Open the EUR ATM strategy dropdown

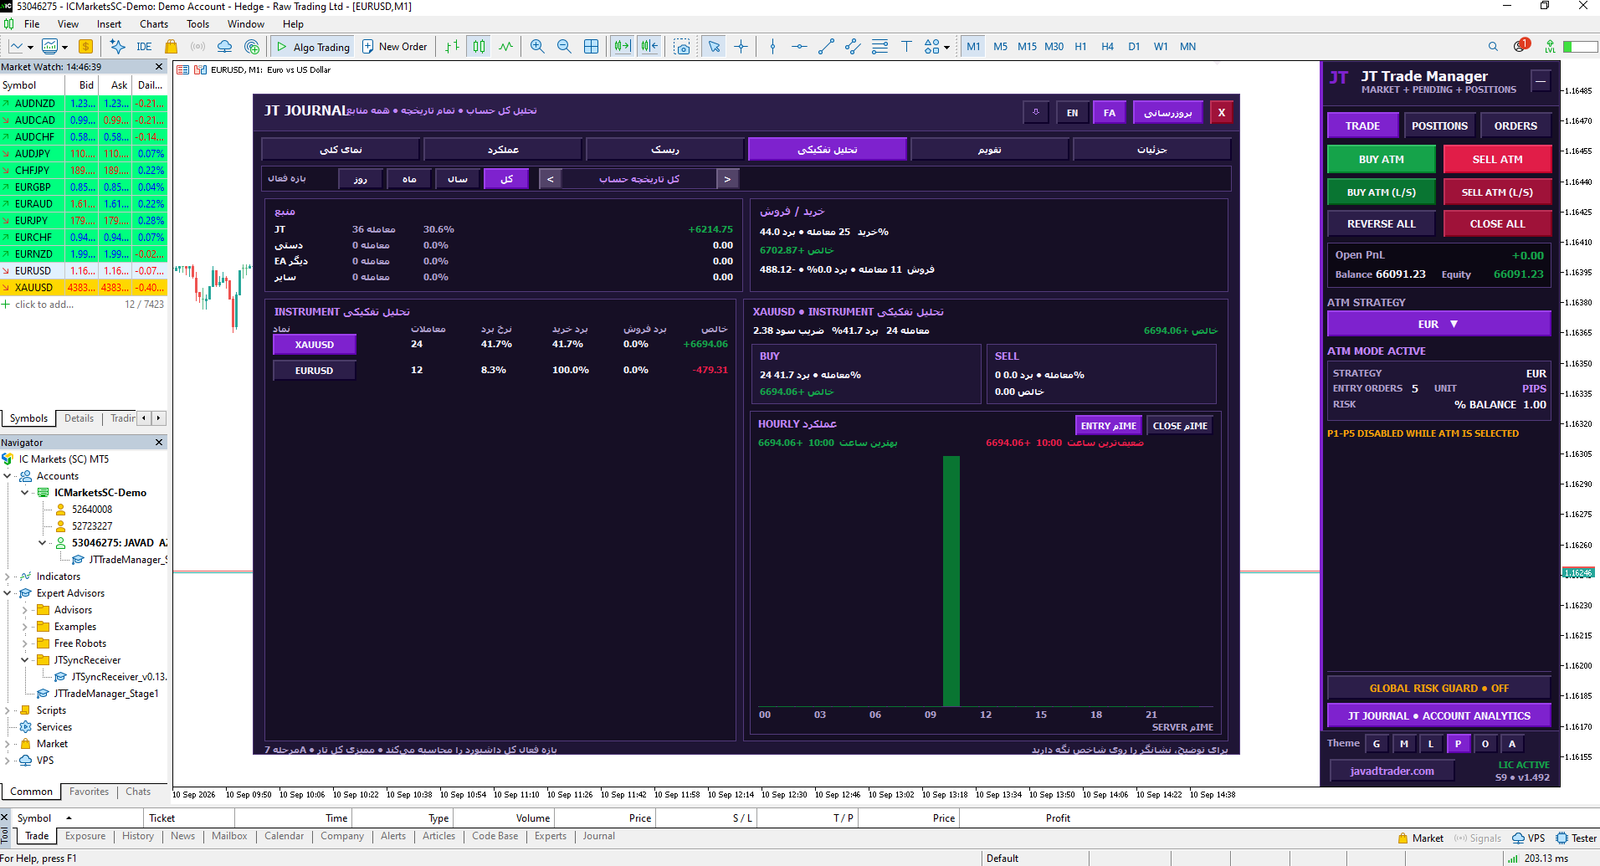point(1439,324)
